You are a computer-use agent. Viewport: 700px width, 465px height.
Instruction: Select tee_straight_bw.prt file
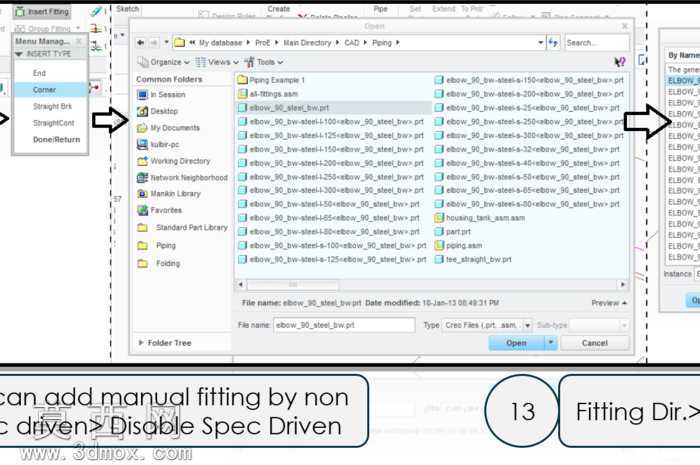473,259
